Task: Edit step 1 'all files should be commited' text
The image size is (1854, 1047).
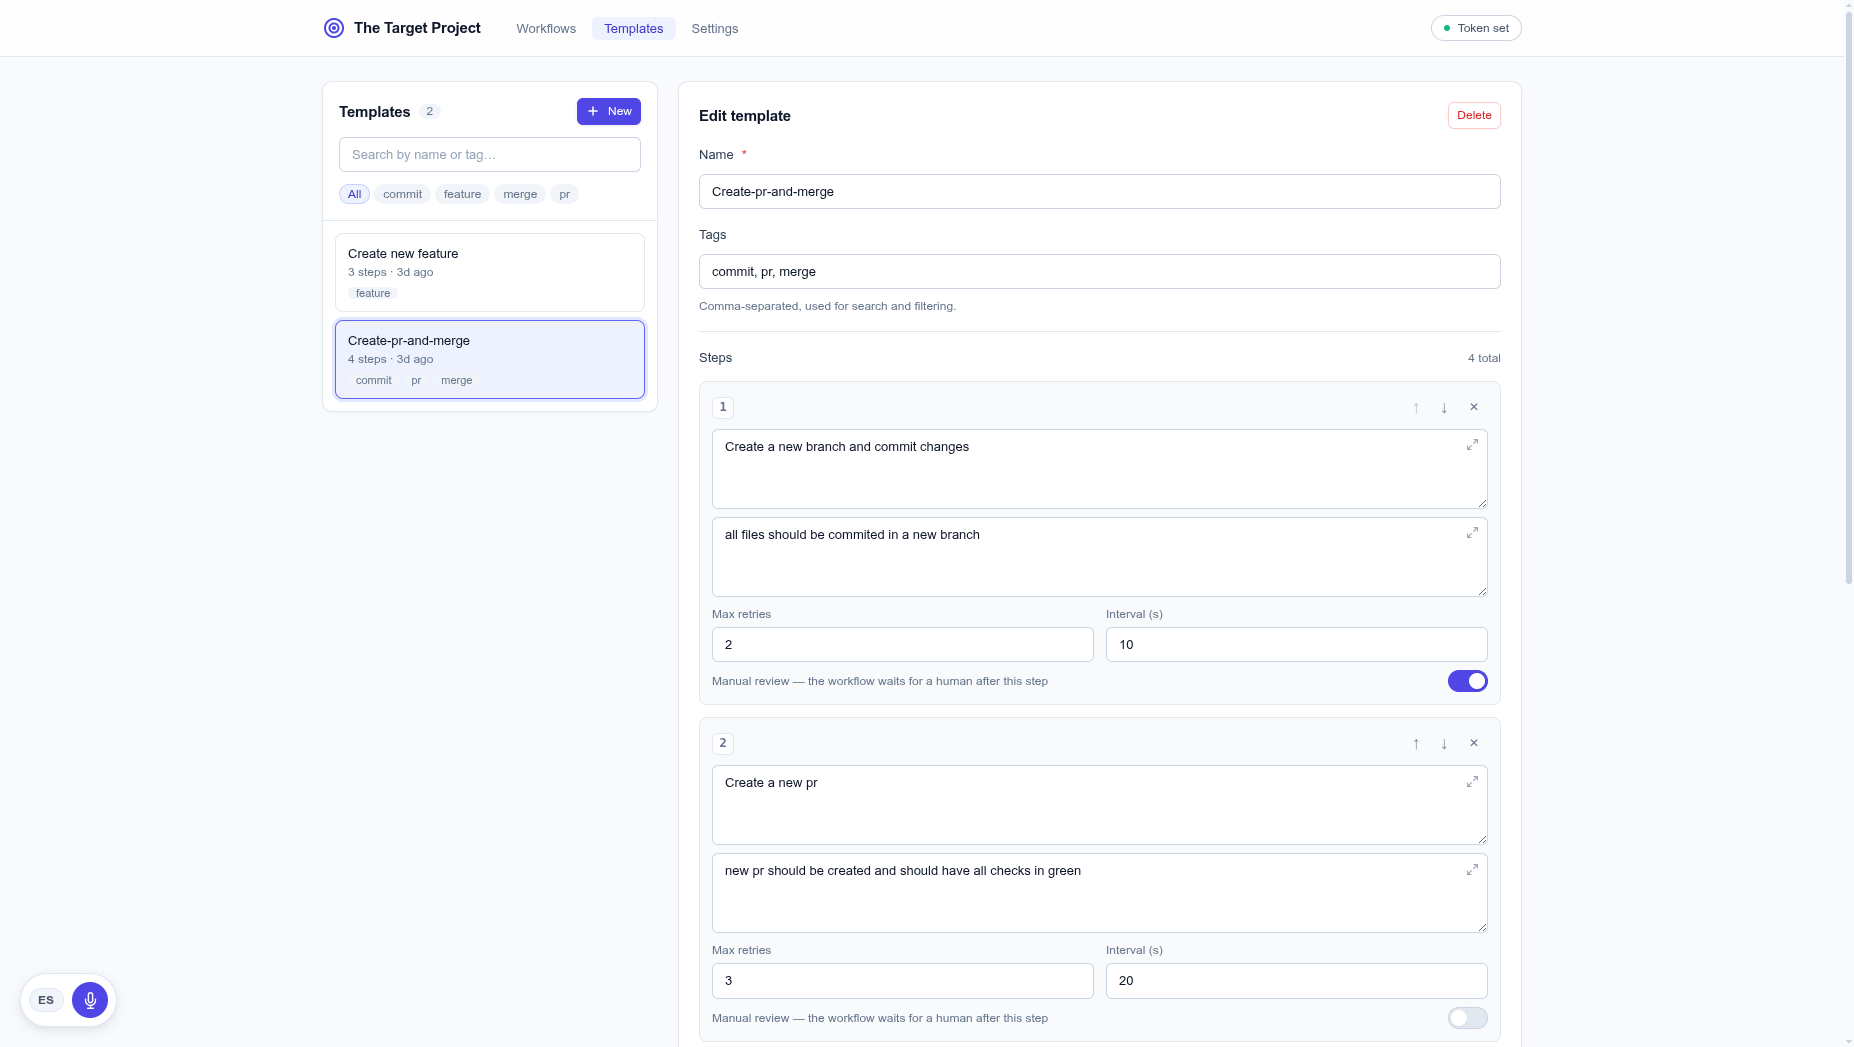Action: pyautogui.click(x=1100, y=557)
